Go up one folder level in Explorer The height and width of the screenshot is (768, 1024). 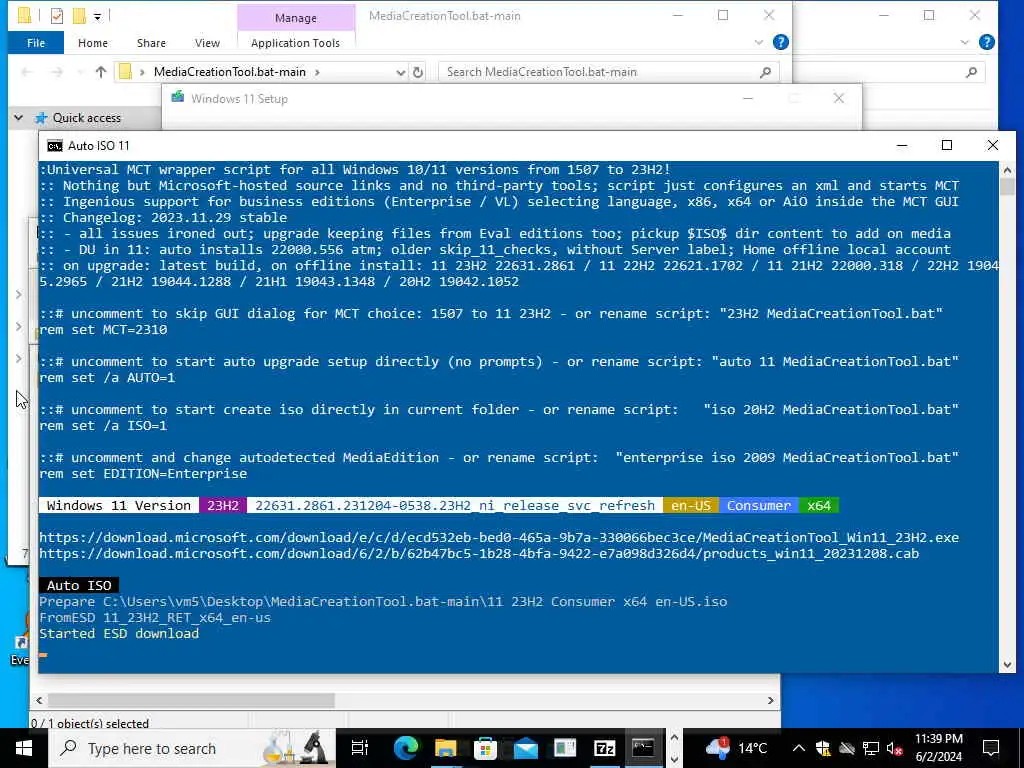[x=101, y=72]
